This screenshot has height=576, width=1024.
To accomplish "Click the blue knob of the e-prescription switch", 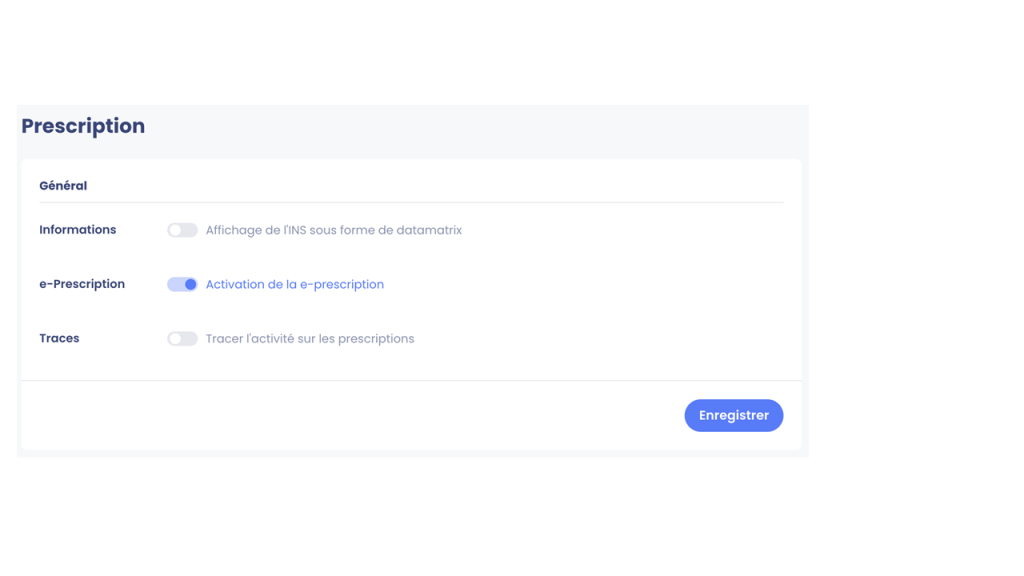I will (190, 284).
